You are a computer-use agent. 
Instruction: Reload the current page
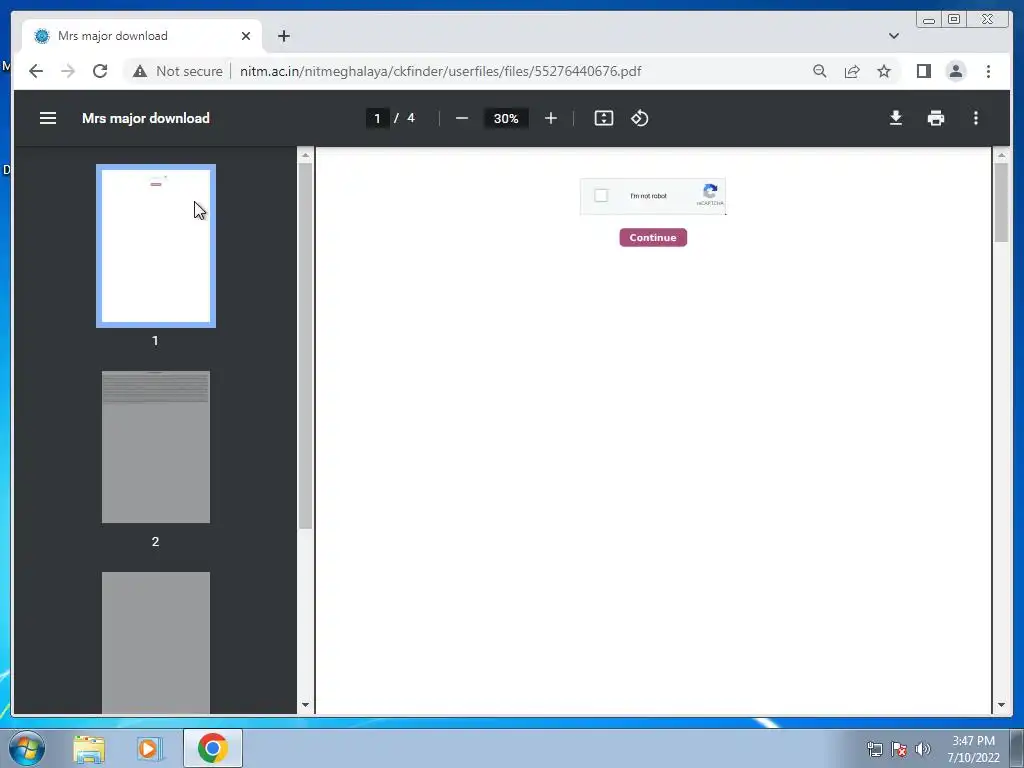(100, 71)
